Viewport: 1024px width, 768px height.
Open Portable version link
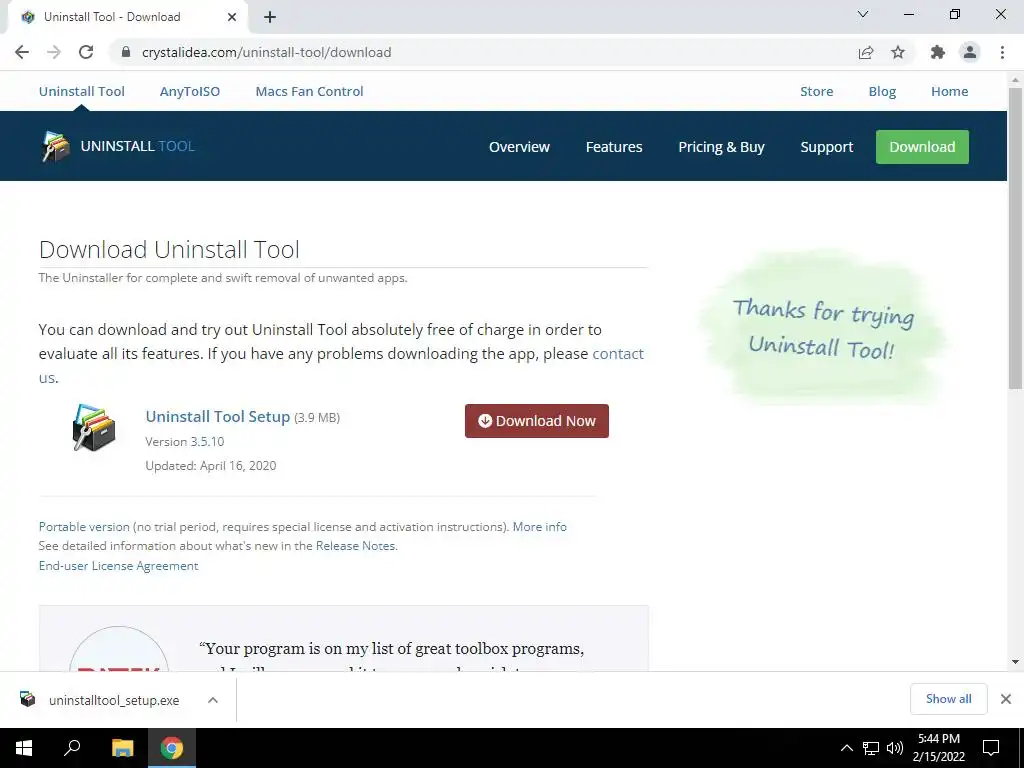(84, 526)
